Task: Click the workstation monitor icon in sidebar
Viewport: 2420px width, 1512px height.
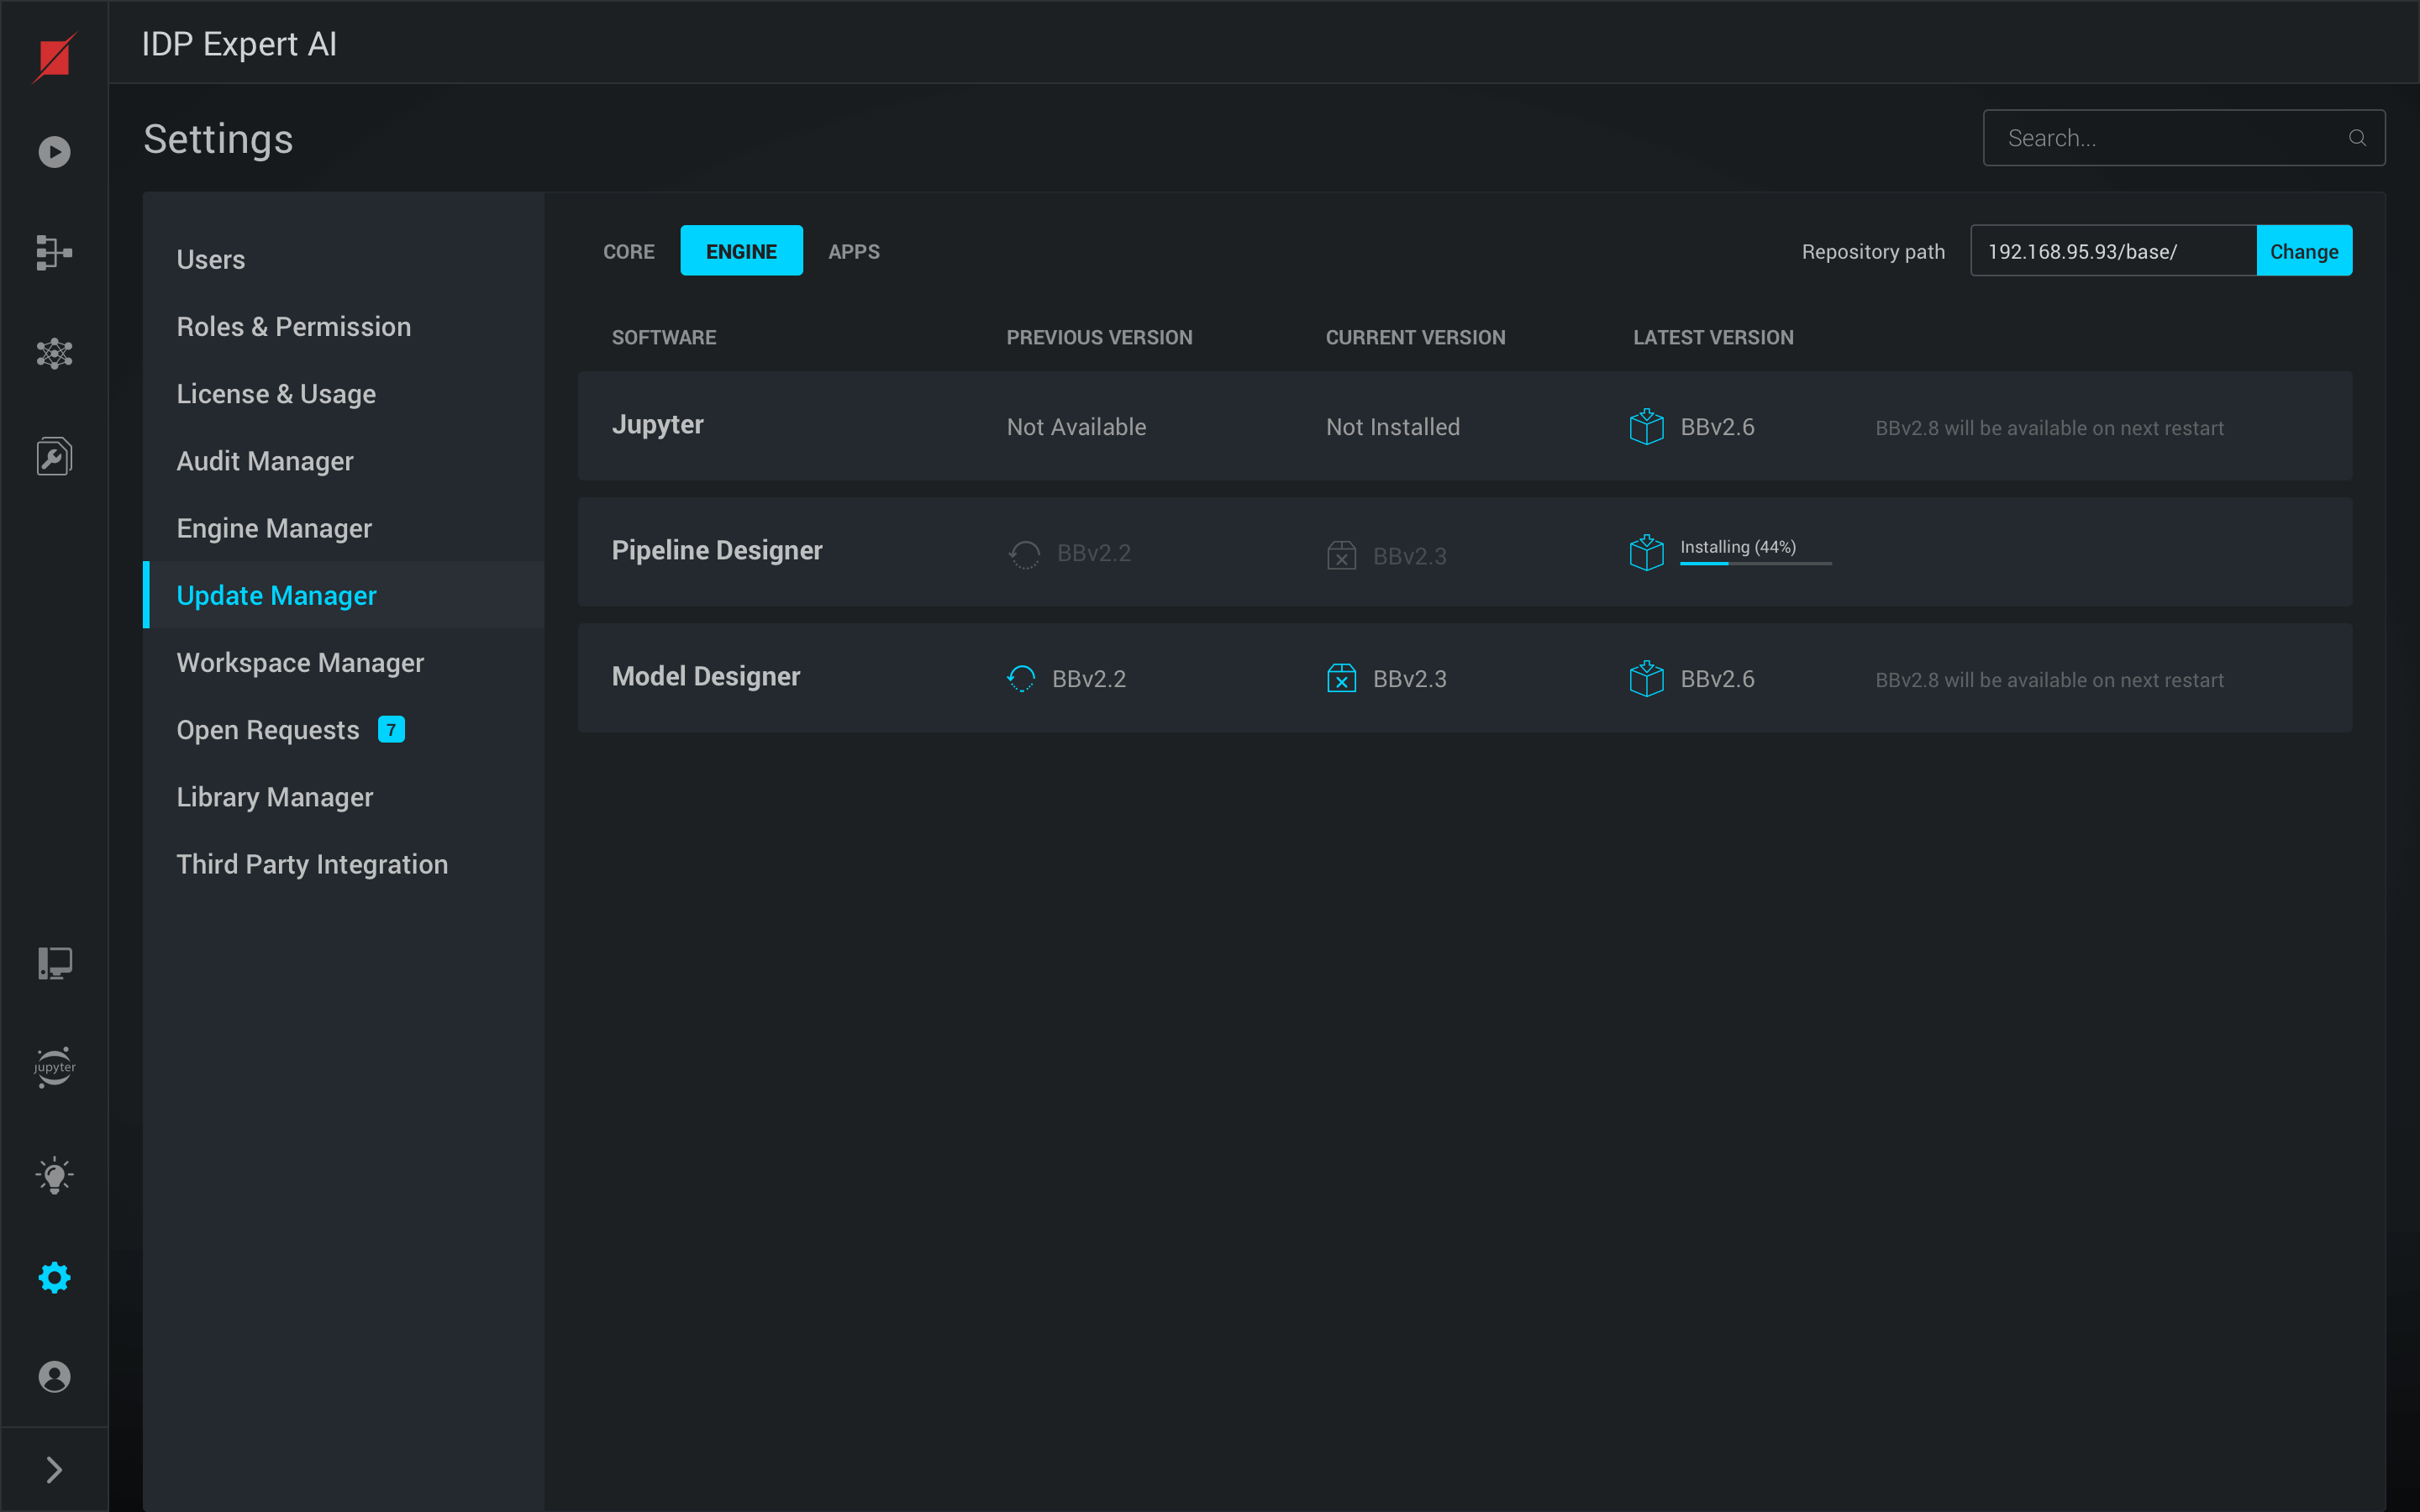Action: [x=54, y=963]
